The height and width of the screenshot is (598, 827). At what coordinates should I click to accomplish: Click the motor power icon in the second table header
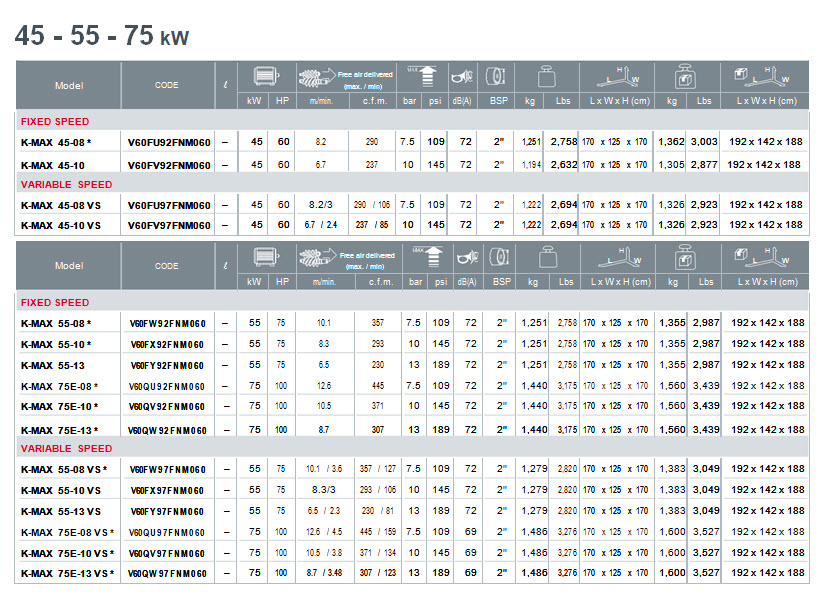click(x=266, y=257)
